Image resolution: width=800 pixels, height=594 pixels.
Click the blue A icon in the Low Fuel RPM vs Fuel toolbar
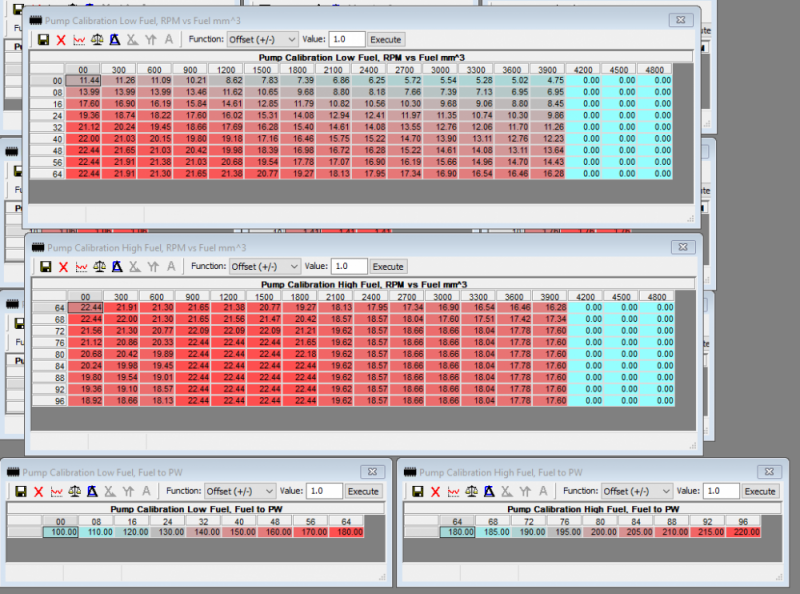116,40
